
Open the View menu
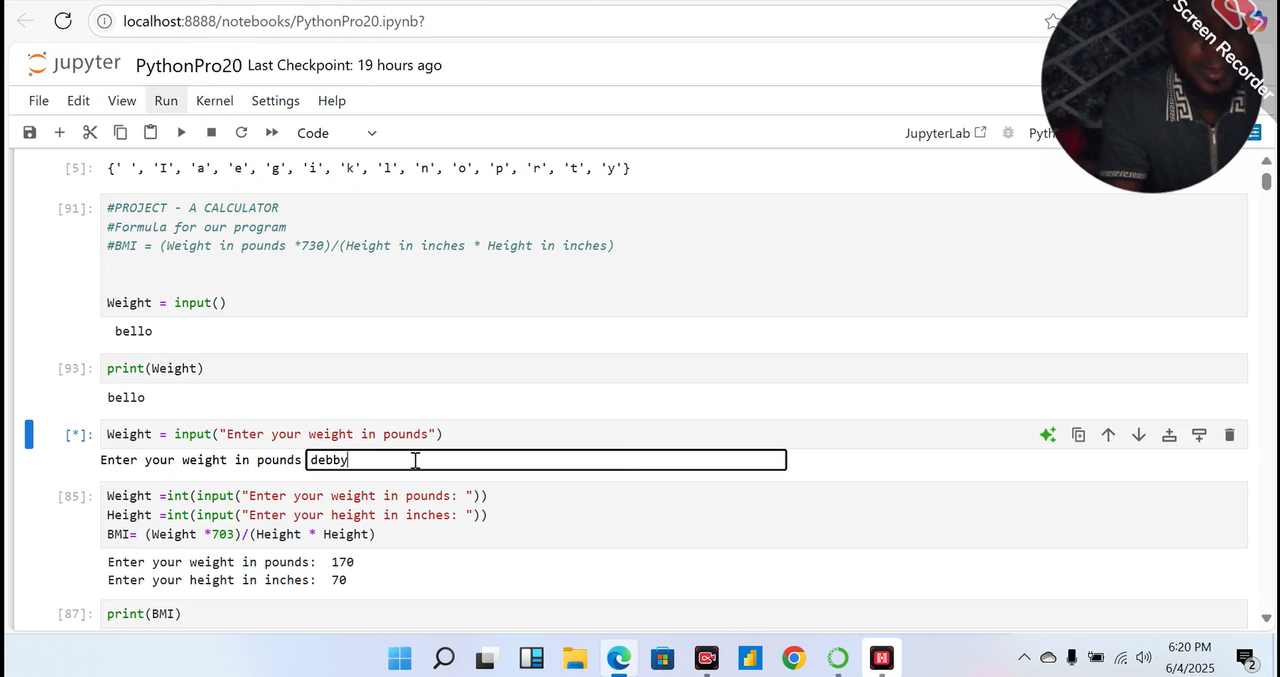122,101
